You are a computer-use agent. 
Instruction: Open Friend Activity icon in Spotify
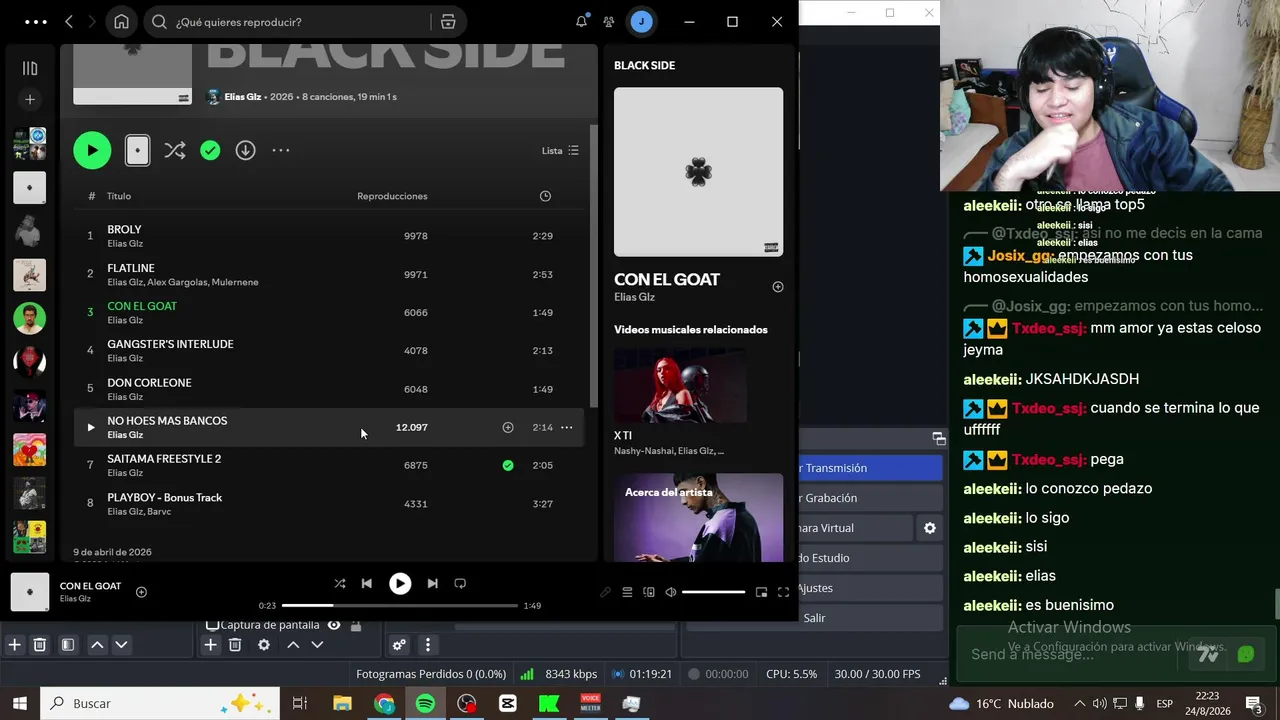pos(609,22)
